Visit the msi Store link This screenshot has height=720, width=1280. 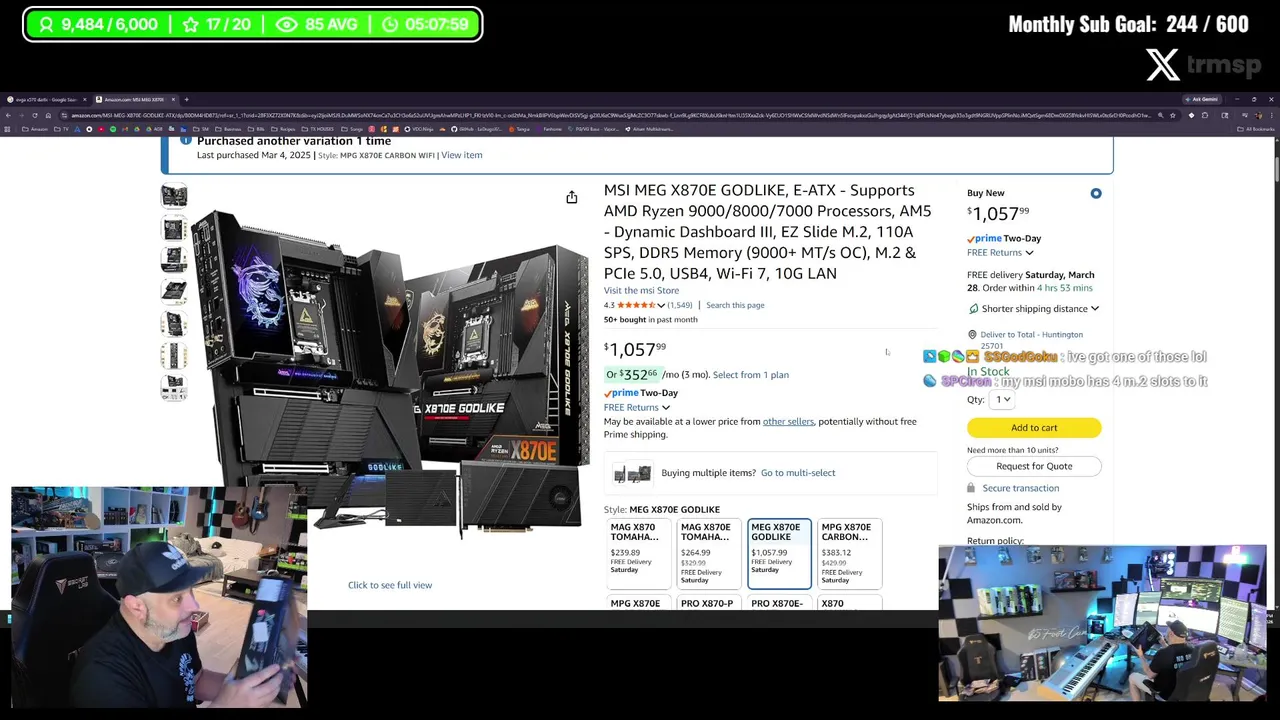click(641, 290)
